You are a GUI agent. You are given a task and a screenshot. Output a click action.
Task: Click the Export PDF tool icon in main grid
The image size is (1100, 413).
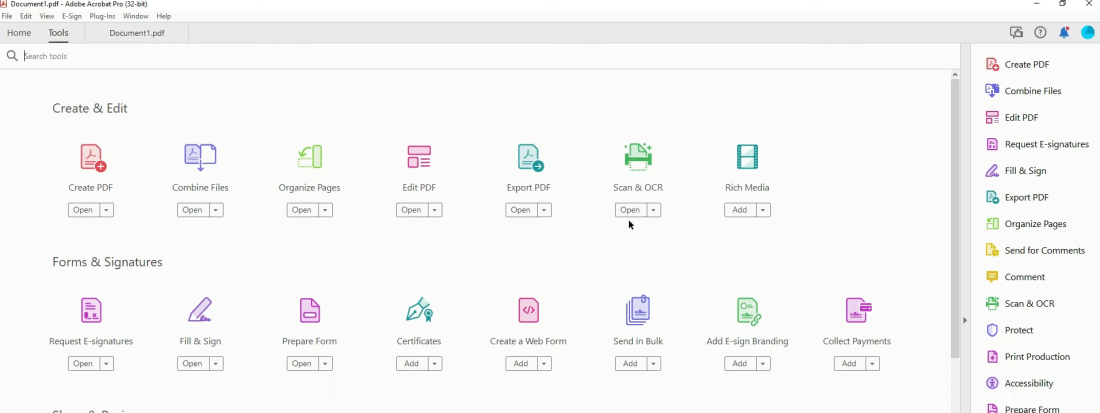tap(530, 157)
